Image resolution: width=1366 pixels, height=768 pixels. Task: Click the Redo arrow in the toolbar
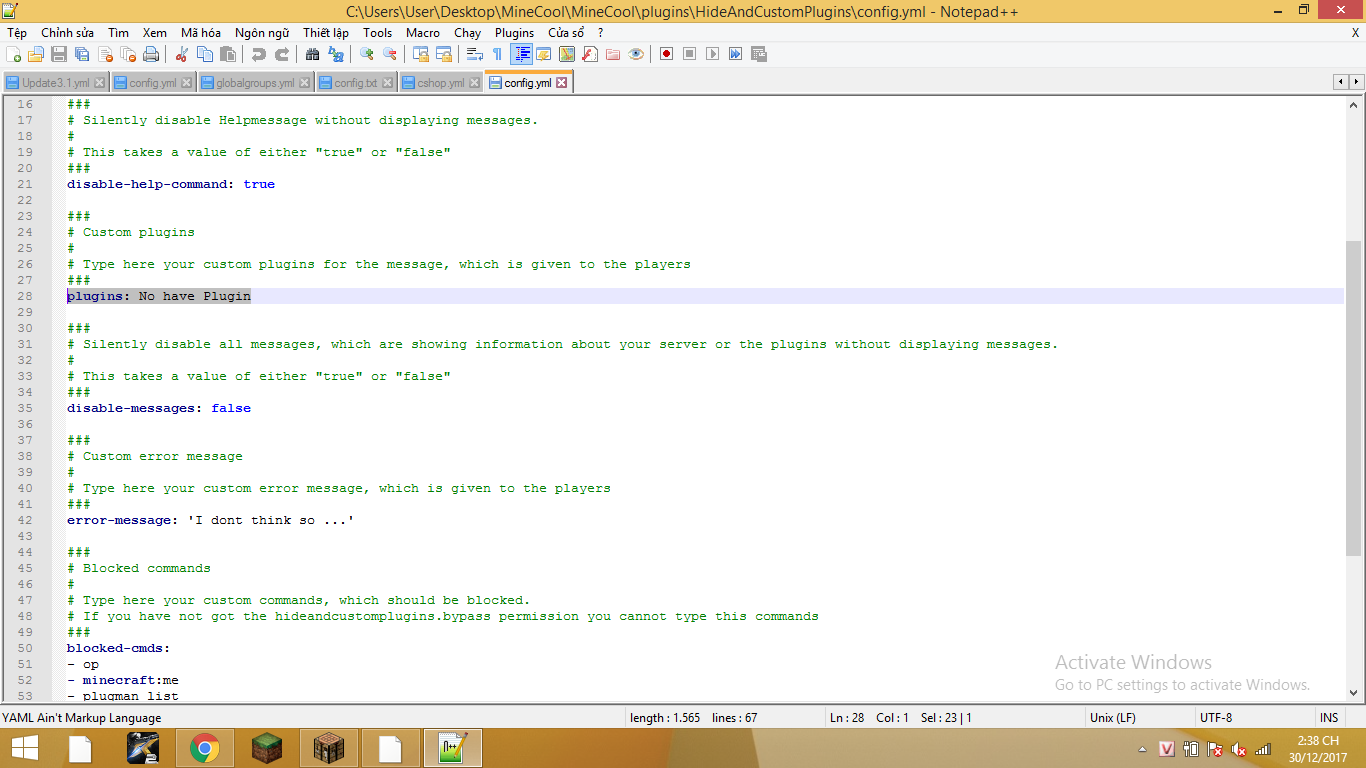click(x=282, y=54)
